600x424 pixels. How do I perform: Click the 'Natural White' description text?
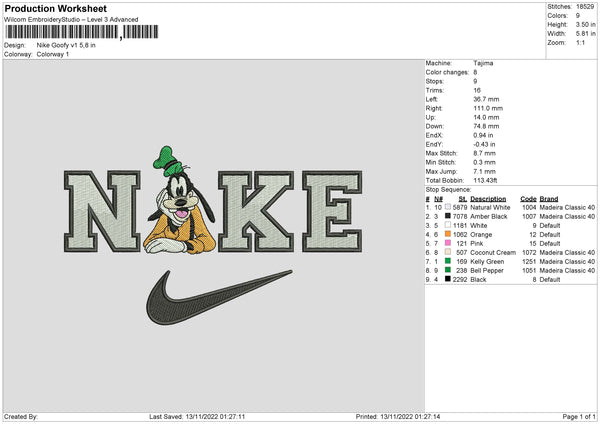pos(490,207)
